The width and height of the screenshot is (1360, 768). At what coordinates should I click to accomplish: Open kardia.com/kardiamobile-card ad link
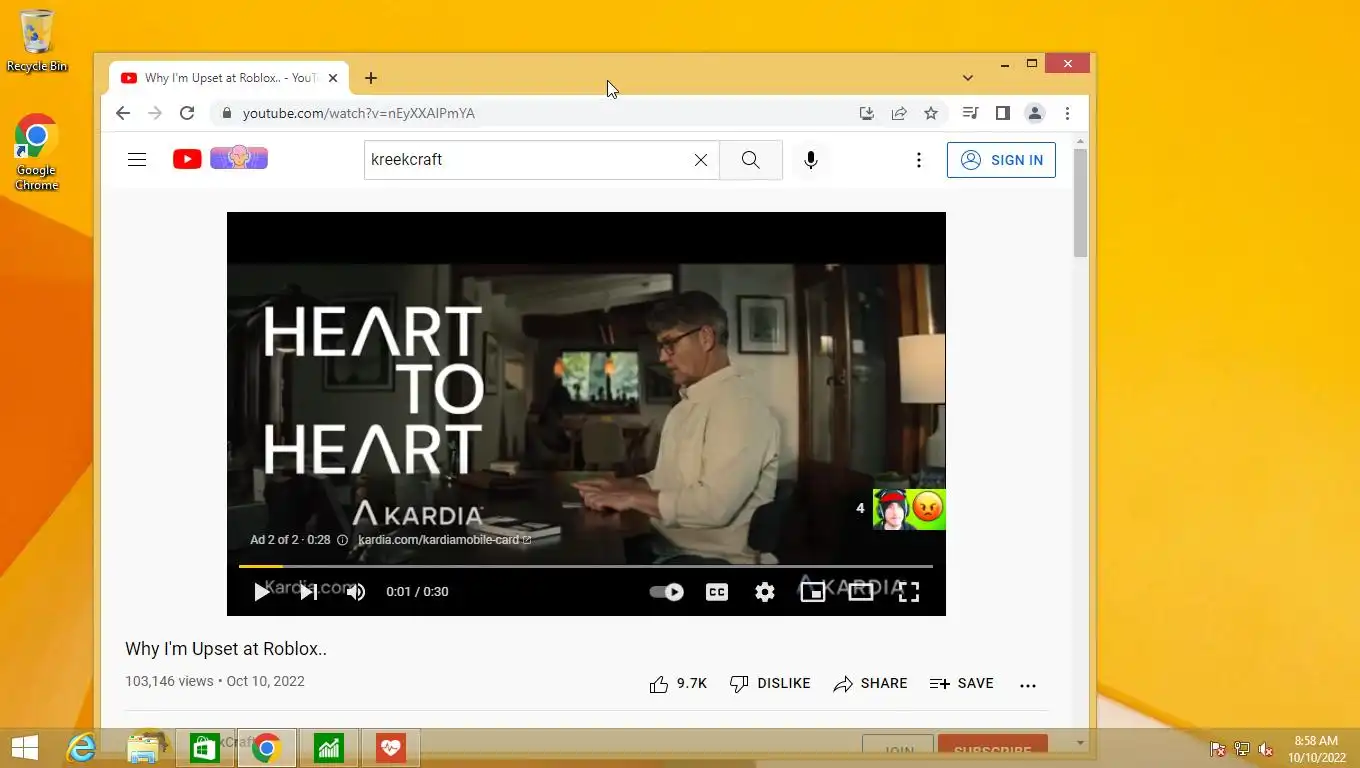(x=444, y=540)
